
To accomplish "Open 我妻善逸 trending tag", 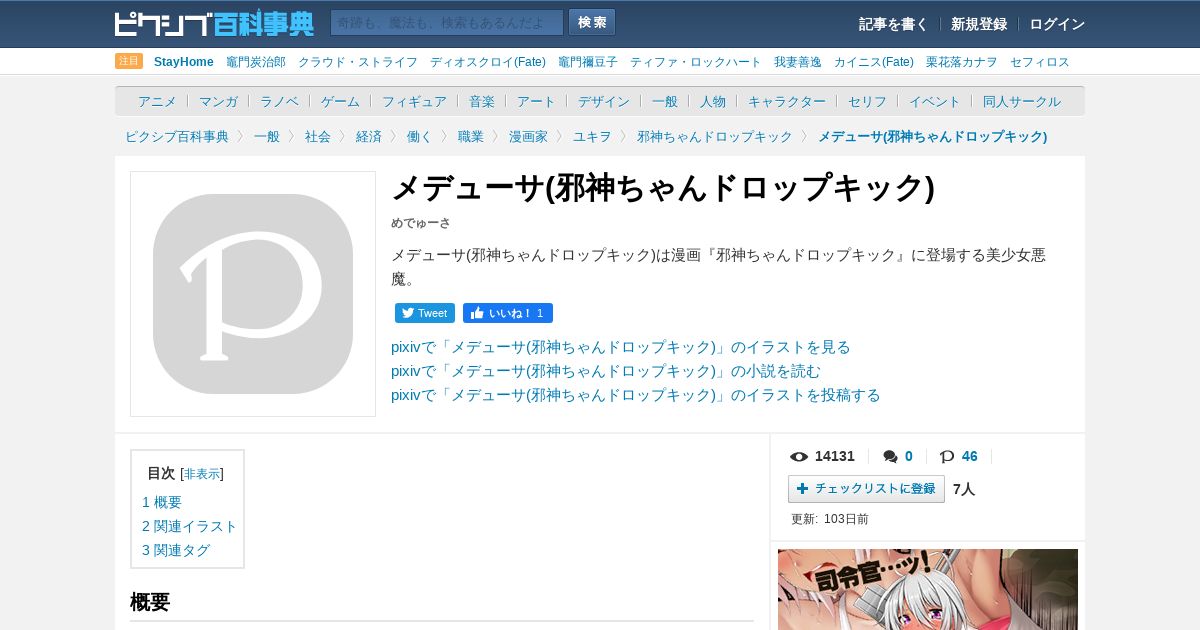I will pos(798,62).
